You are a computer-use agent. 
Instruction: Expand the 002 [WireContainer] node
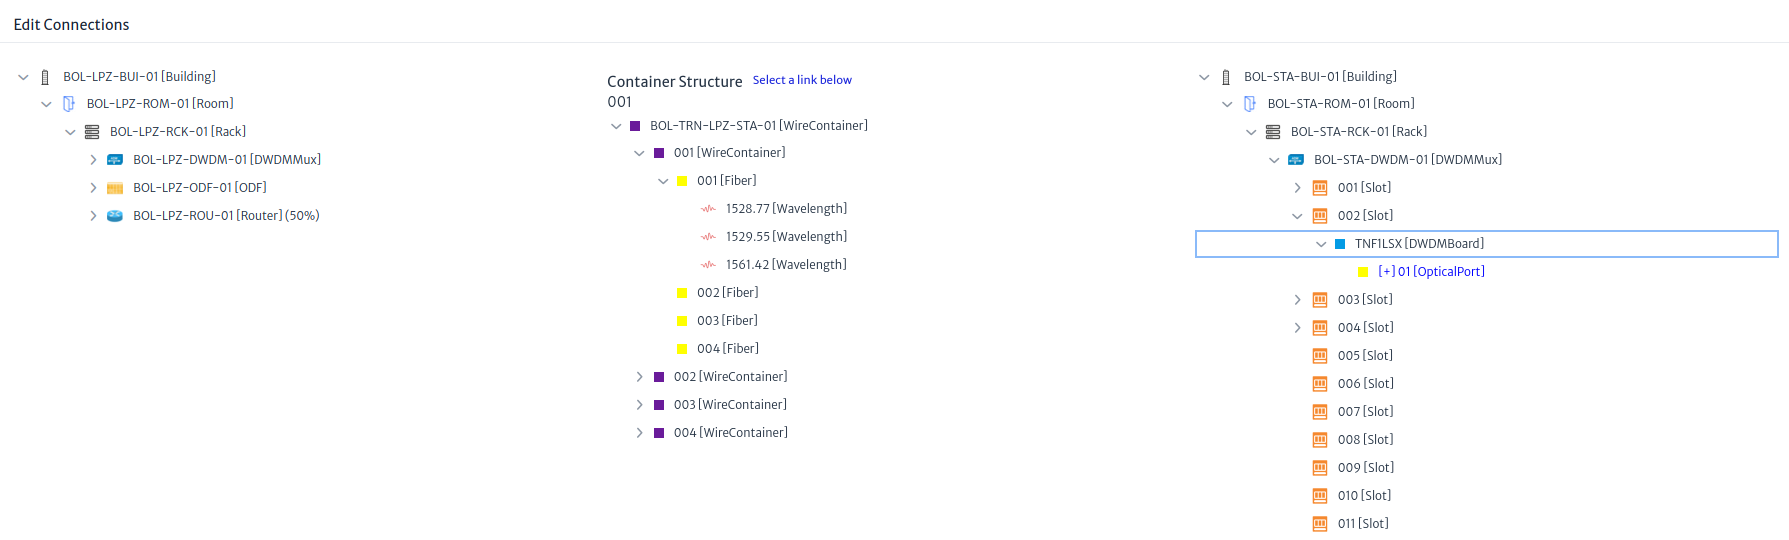tap(639, 377)
